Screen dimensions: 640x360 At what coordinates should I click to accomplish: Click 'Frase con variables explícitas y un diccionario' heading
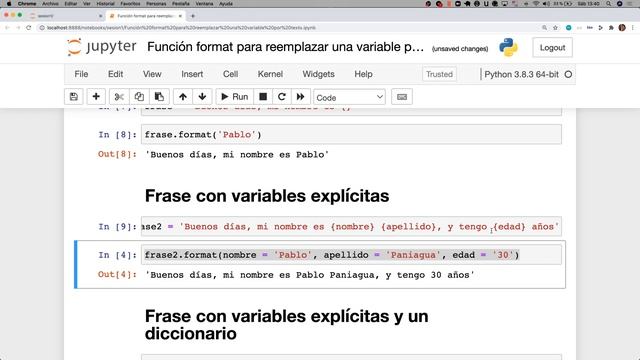[287, 325]
